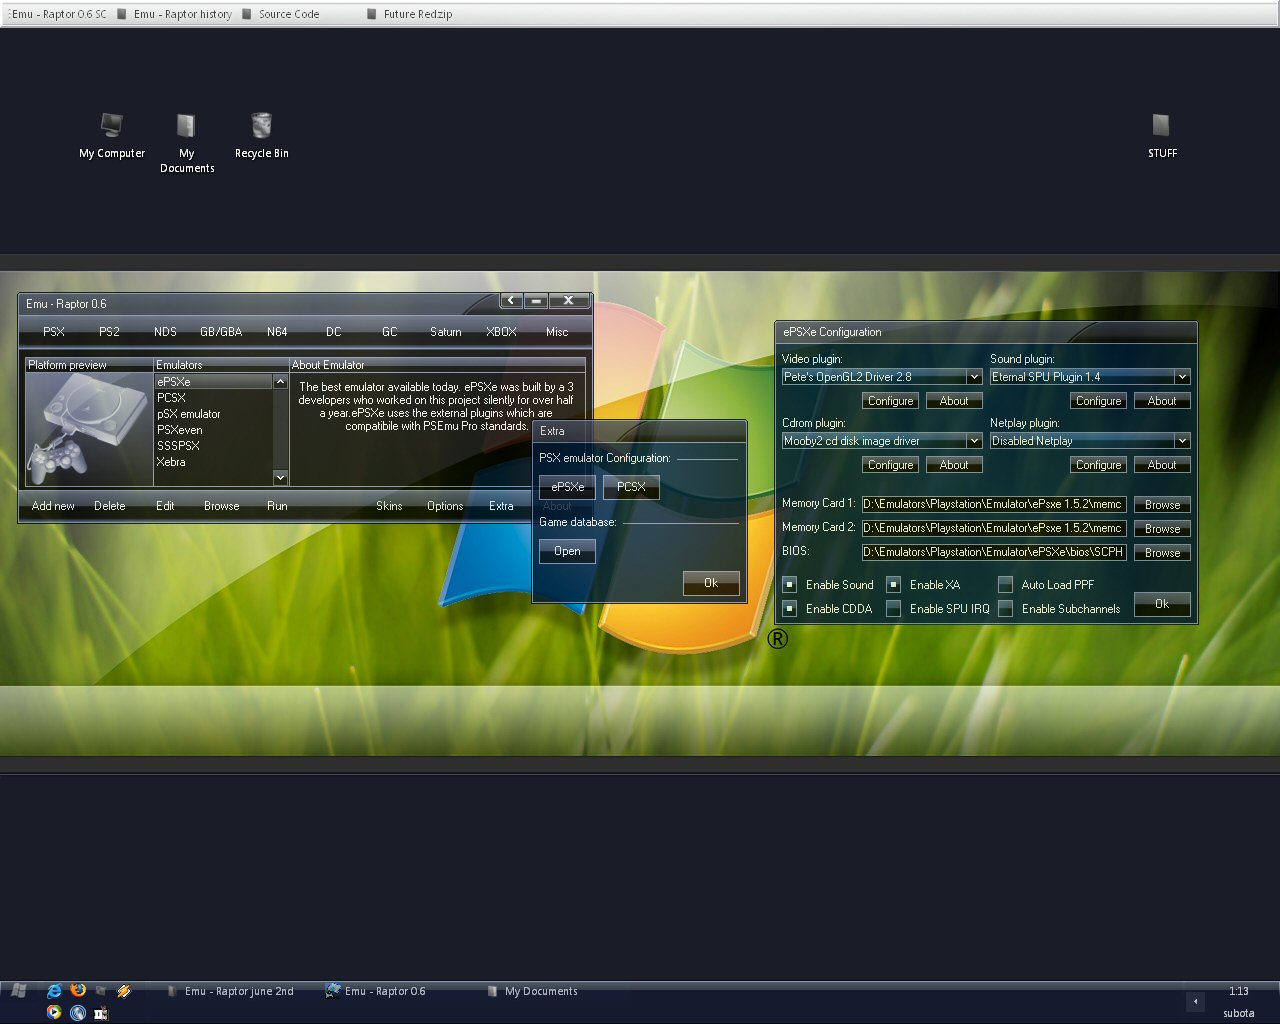Browse for the BIOS file
The height and width of the screenshot is (1024, 1280).
click(1162, 553)
